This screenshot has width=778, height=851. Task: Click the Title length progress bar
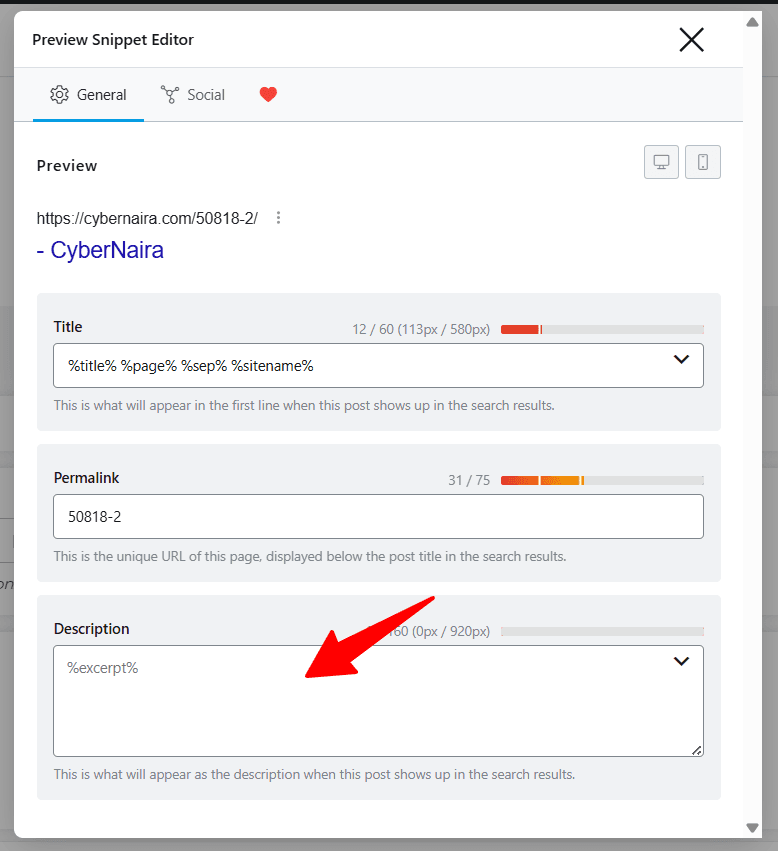[604, 328]
